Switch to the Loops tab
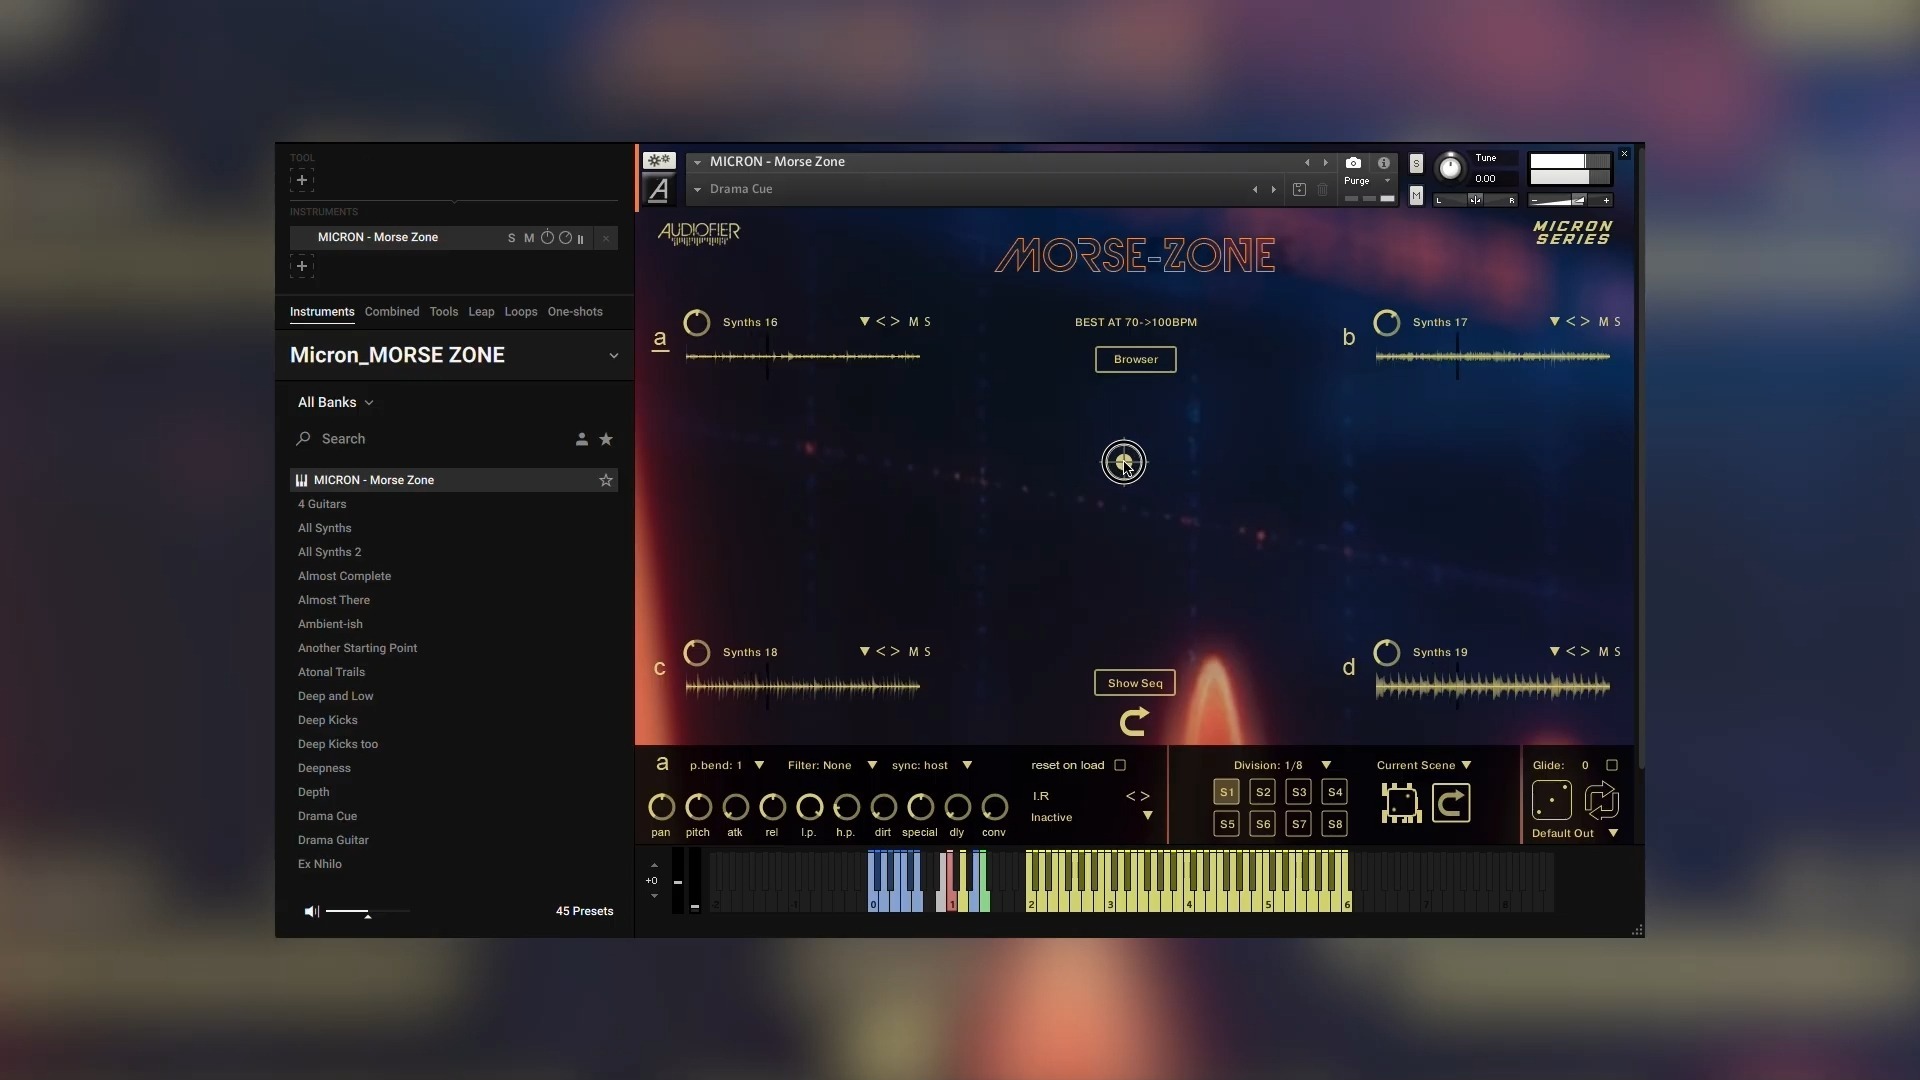Viewport: 1920px width, 1080px height. coord(521,312)
